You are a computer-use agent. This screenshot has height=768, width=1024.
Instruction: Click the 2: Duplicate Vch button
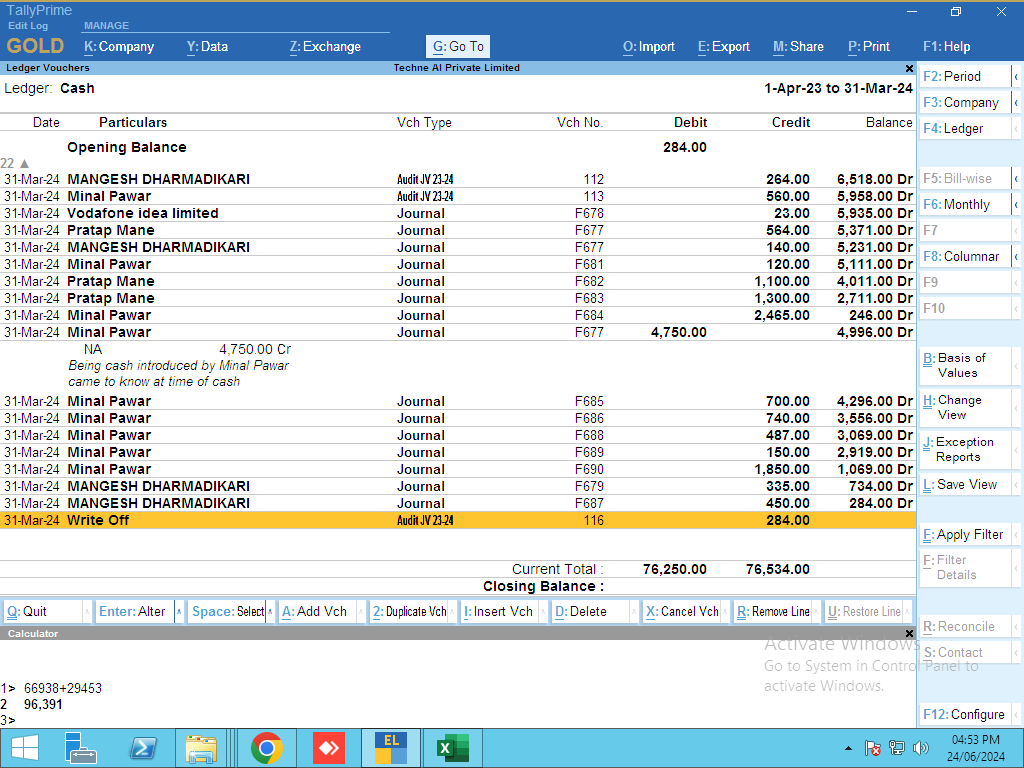409,612
